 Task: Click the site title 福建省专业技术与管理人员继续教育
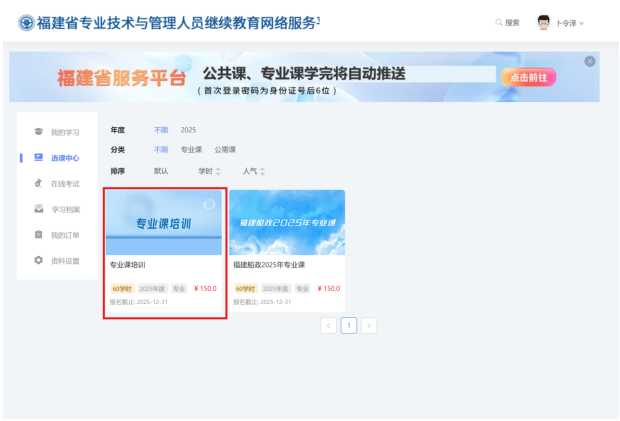(x=178, y=23)
